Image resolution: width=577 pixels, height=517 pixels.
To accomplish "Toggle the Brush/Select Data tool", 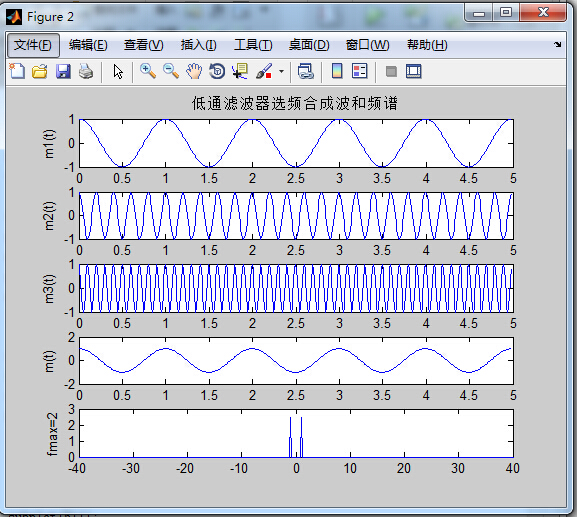I will tap(264, 71).
